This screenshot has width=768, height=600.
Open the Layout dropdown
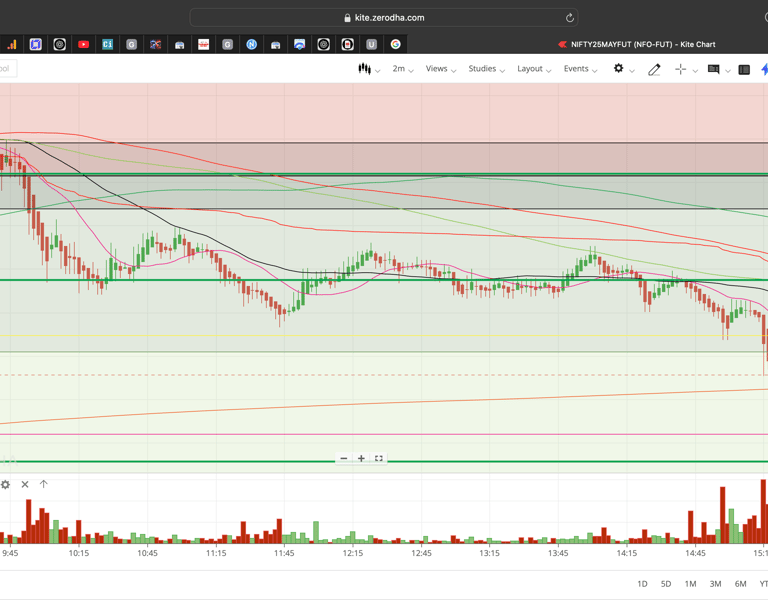534,69
